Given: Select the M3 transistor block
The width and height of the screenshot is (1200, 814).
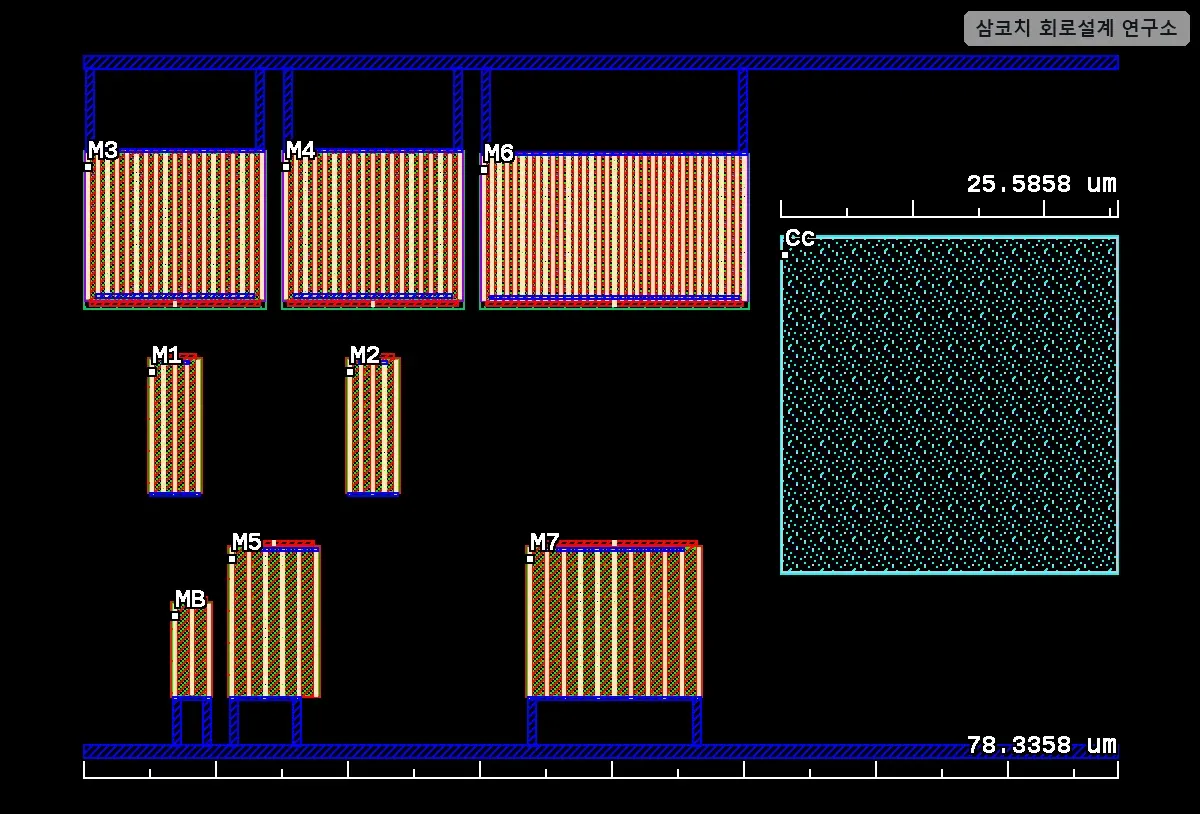Looking at the screenshot, I should (175, 229).
